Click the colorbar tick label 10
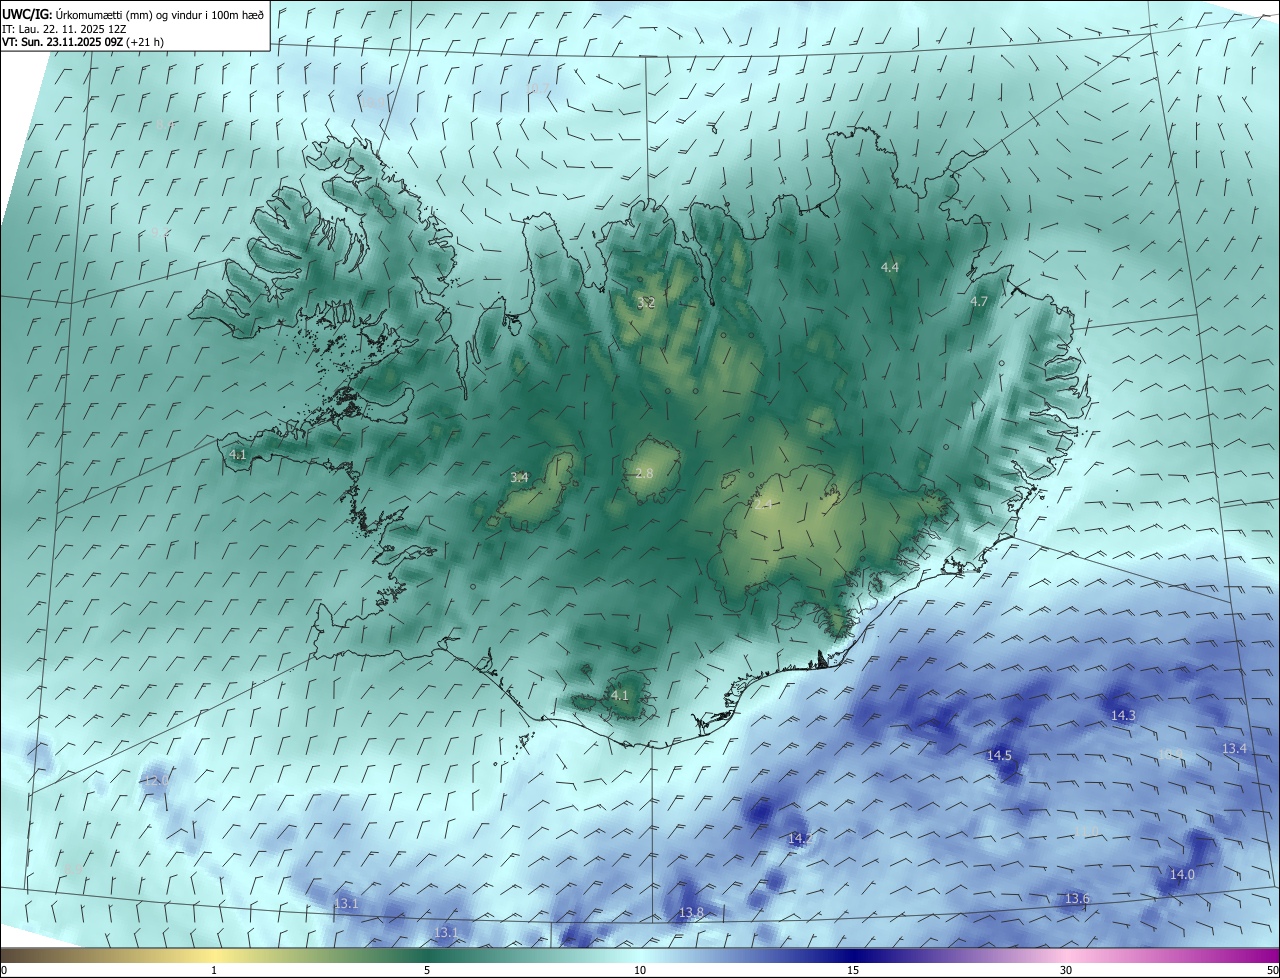Viewport: 1280px width, 978px height. [x=640, y=970]
